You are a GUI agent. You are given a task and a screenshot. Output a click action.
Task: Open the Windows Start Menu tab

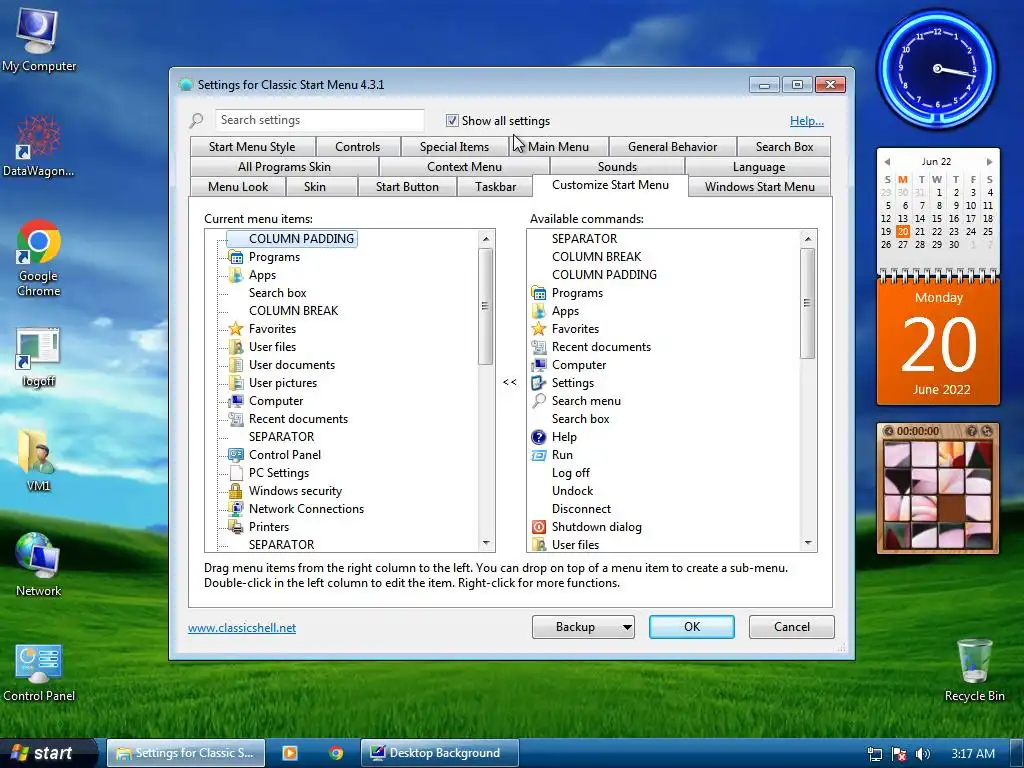760,187
